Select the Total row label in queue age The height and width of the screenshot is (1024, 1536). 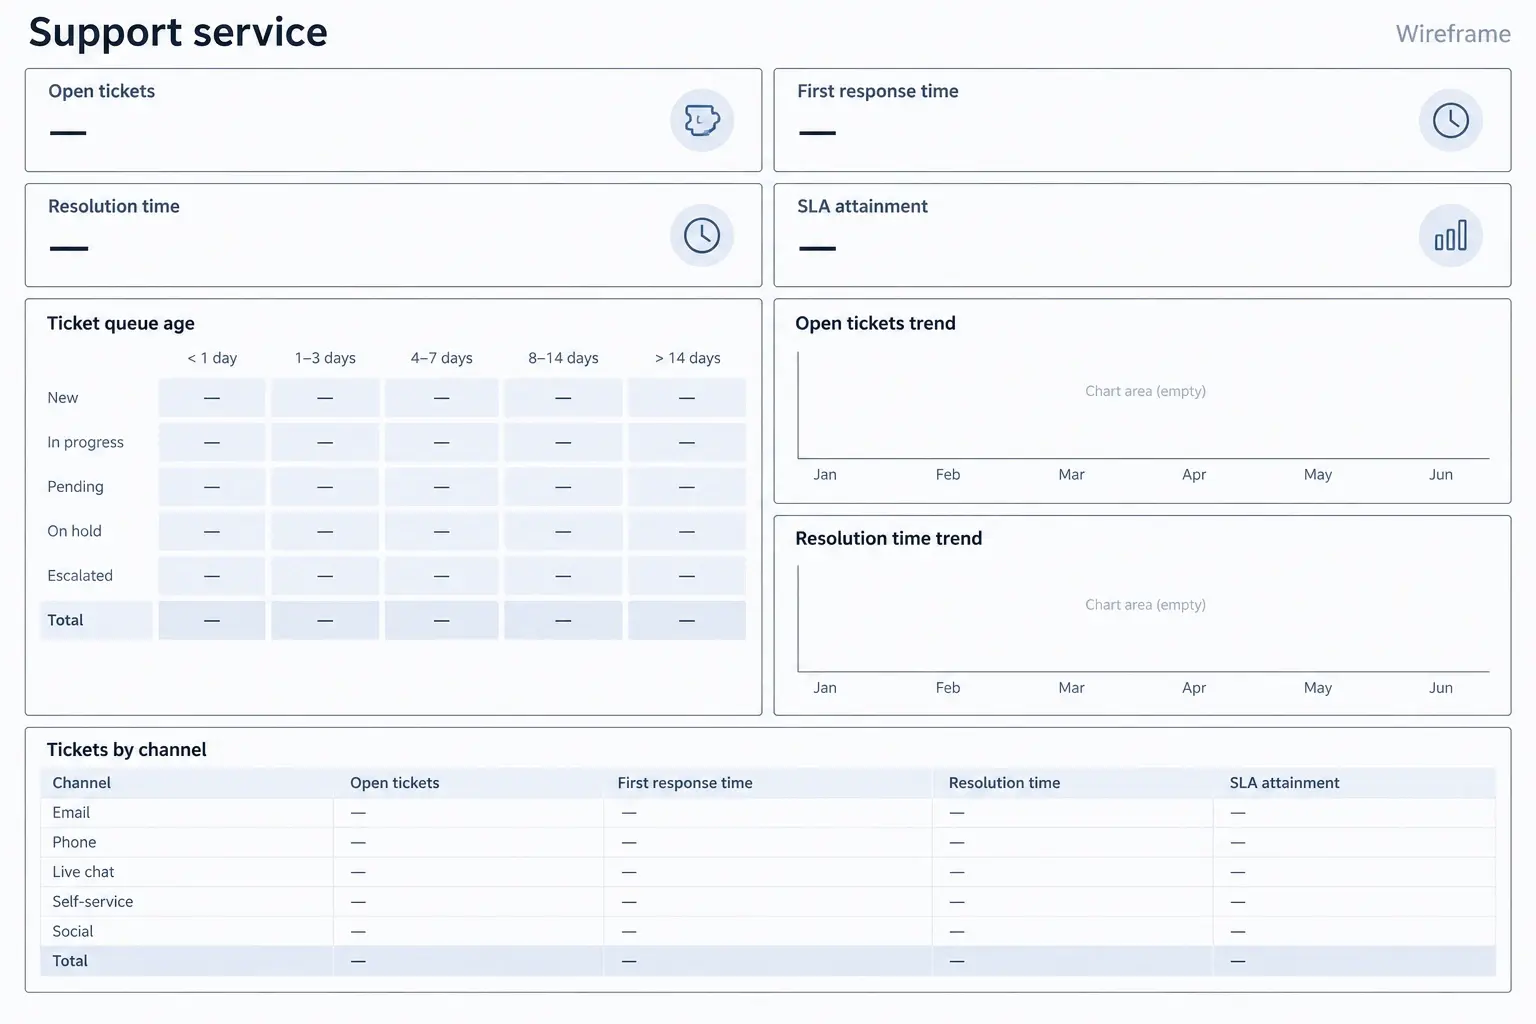click(x=65, y=620)
